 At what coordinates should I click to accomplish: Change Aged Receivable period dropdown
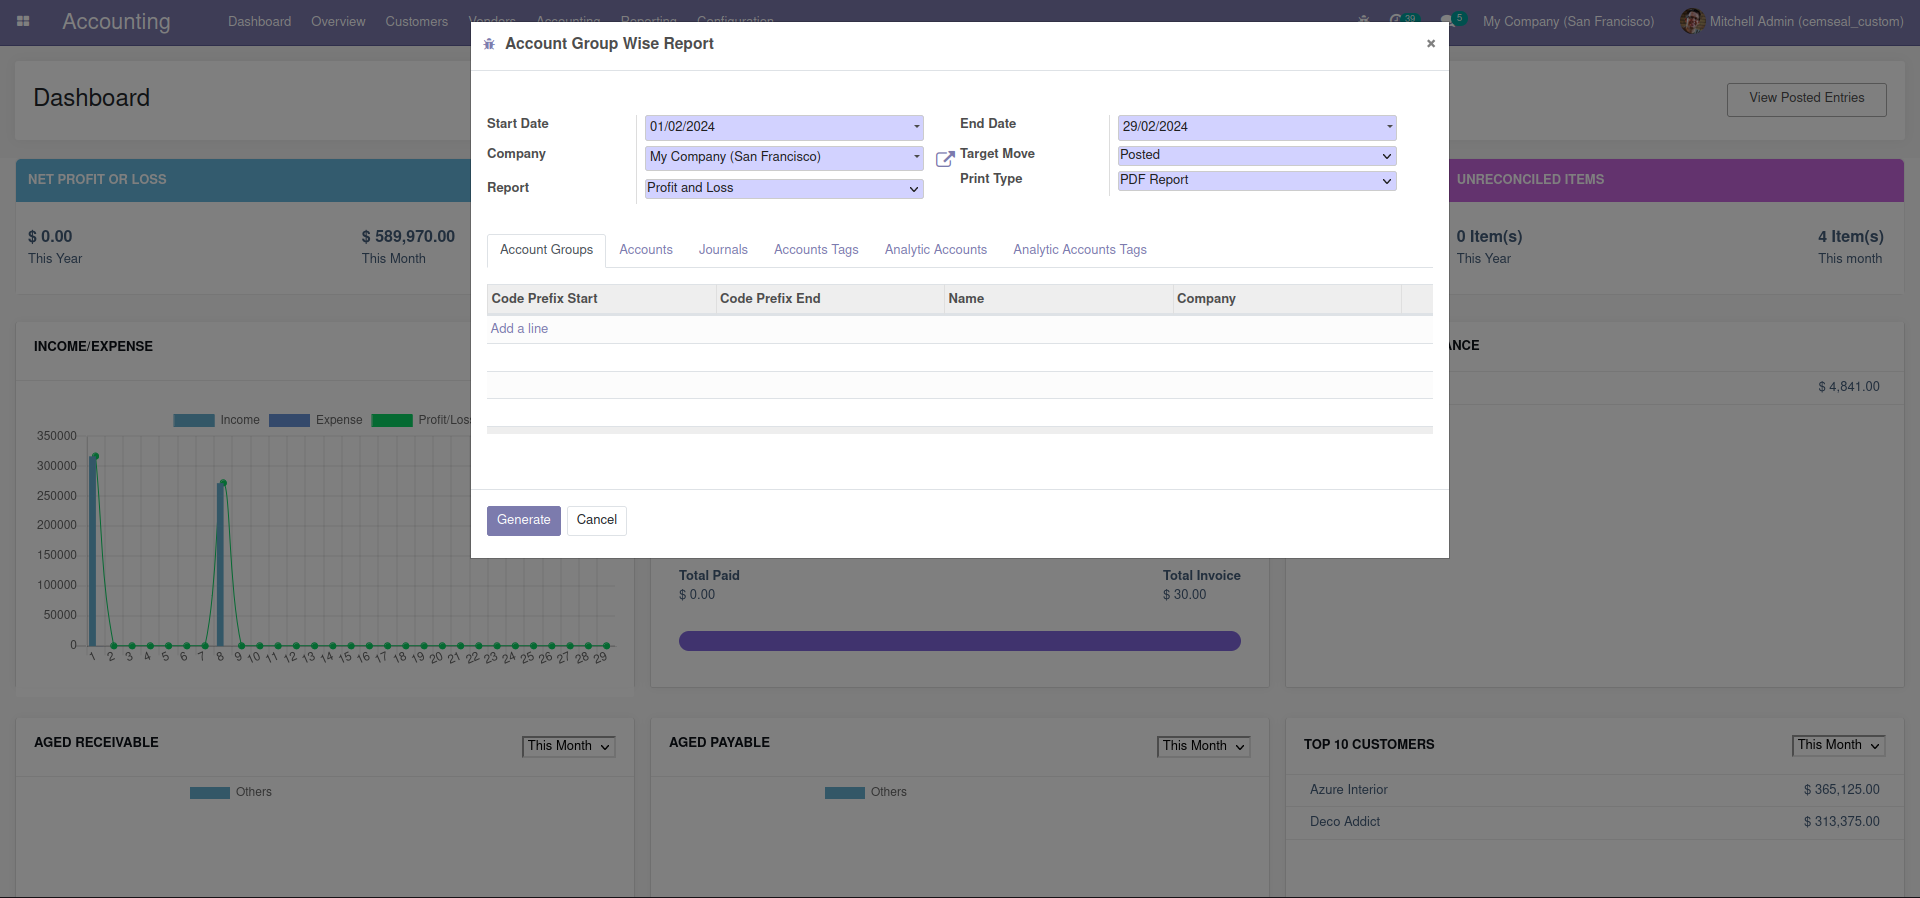pyautogui.click(x=569, y=746)
